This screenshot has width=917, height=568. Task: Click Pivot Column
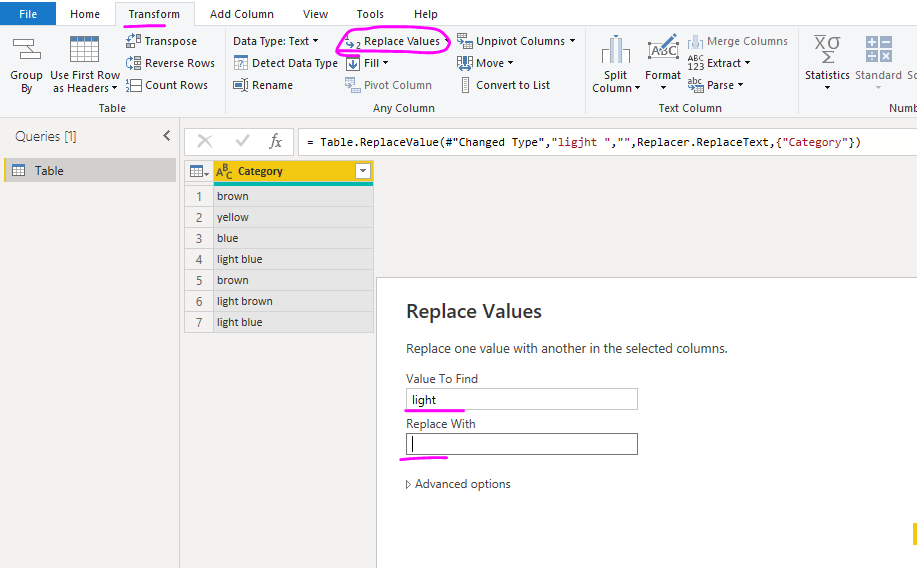pos(388,85)
